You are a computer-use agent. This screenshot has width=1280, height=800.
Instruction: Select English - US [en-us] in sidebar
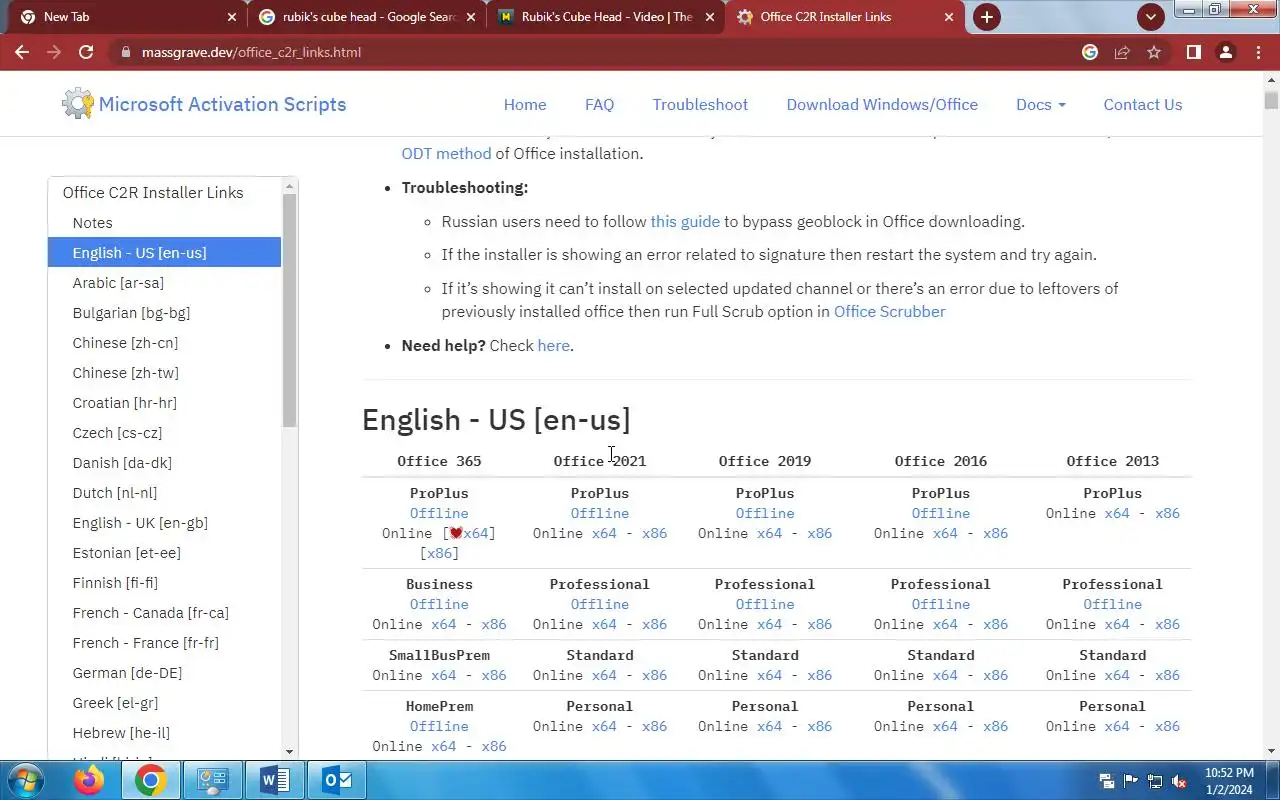pos(164,253)
